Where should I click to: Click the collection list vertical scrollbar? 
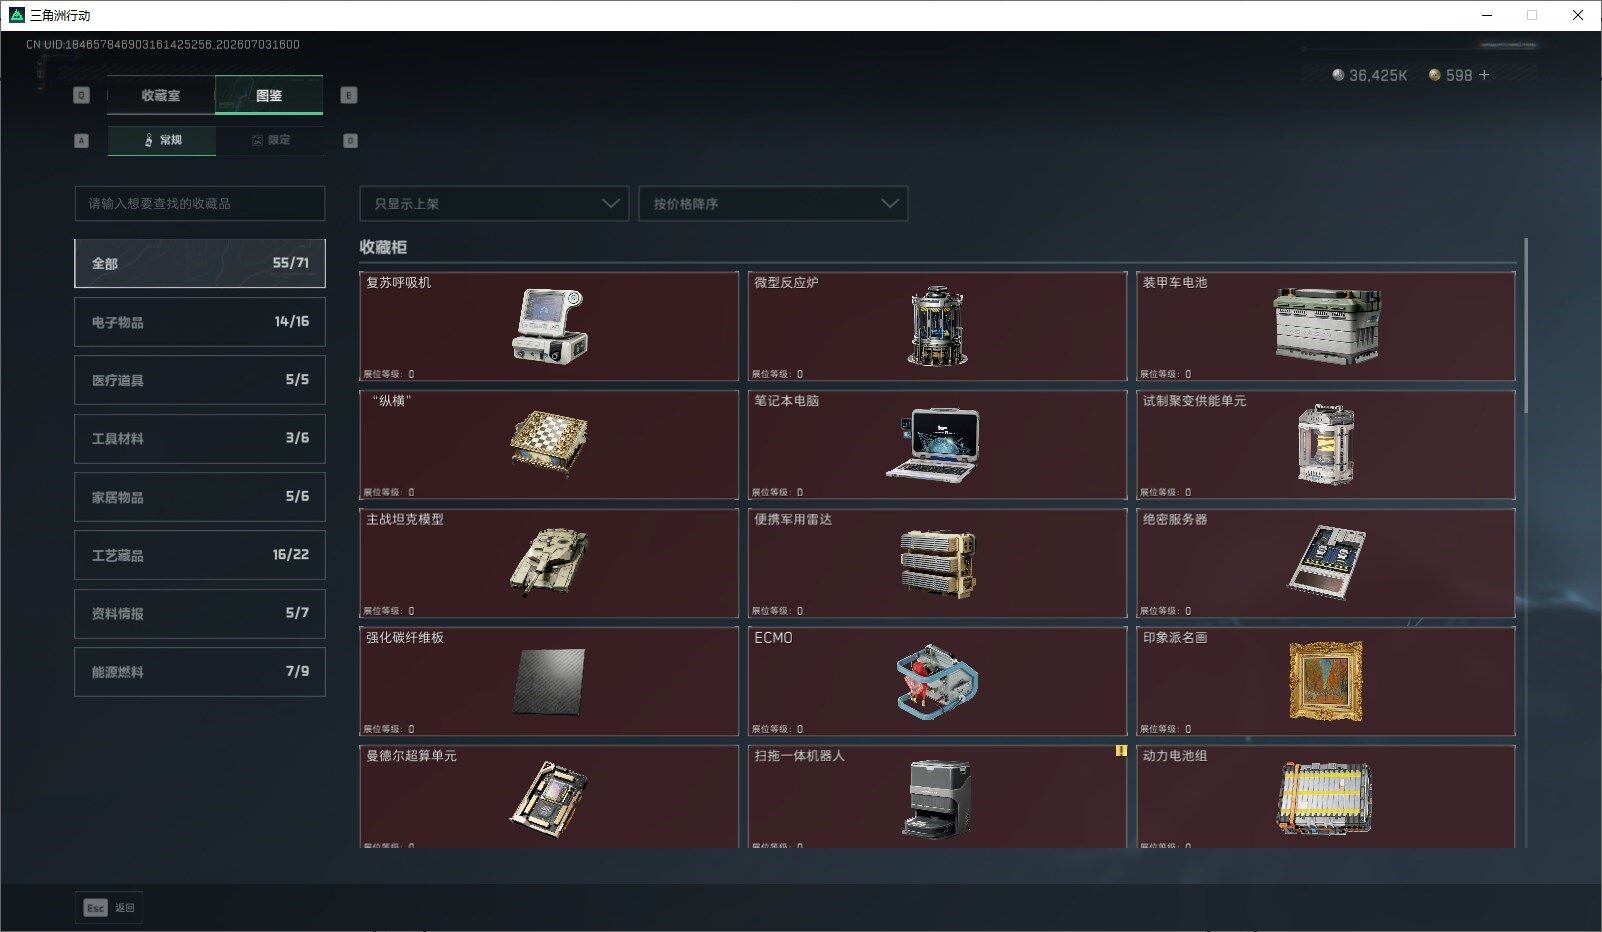click(x=1526, y=326)
